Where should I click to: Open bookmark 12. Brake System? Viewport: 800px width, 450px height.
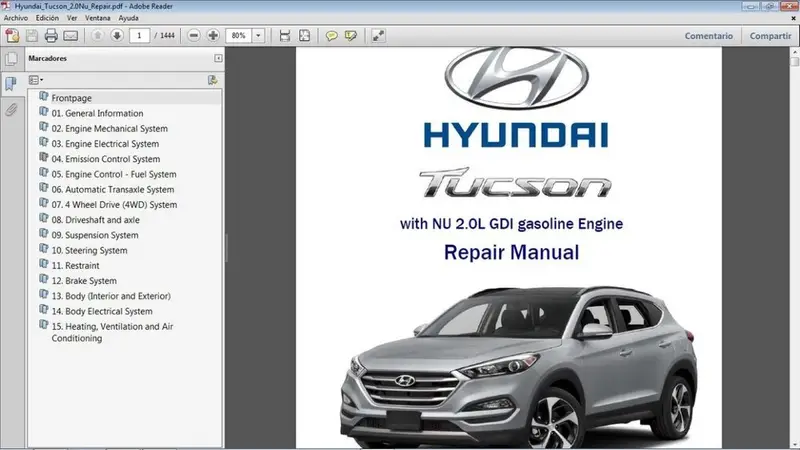[84, 281]
